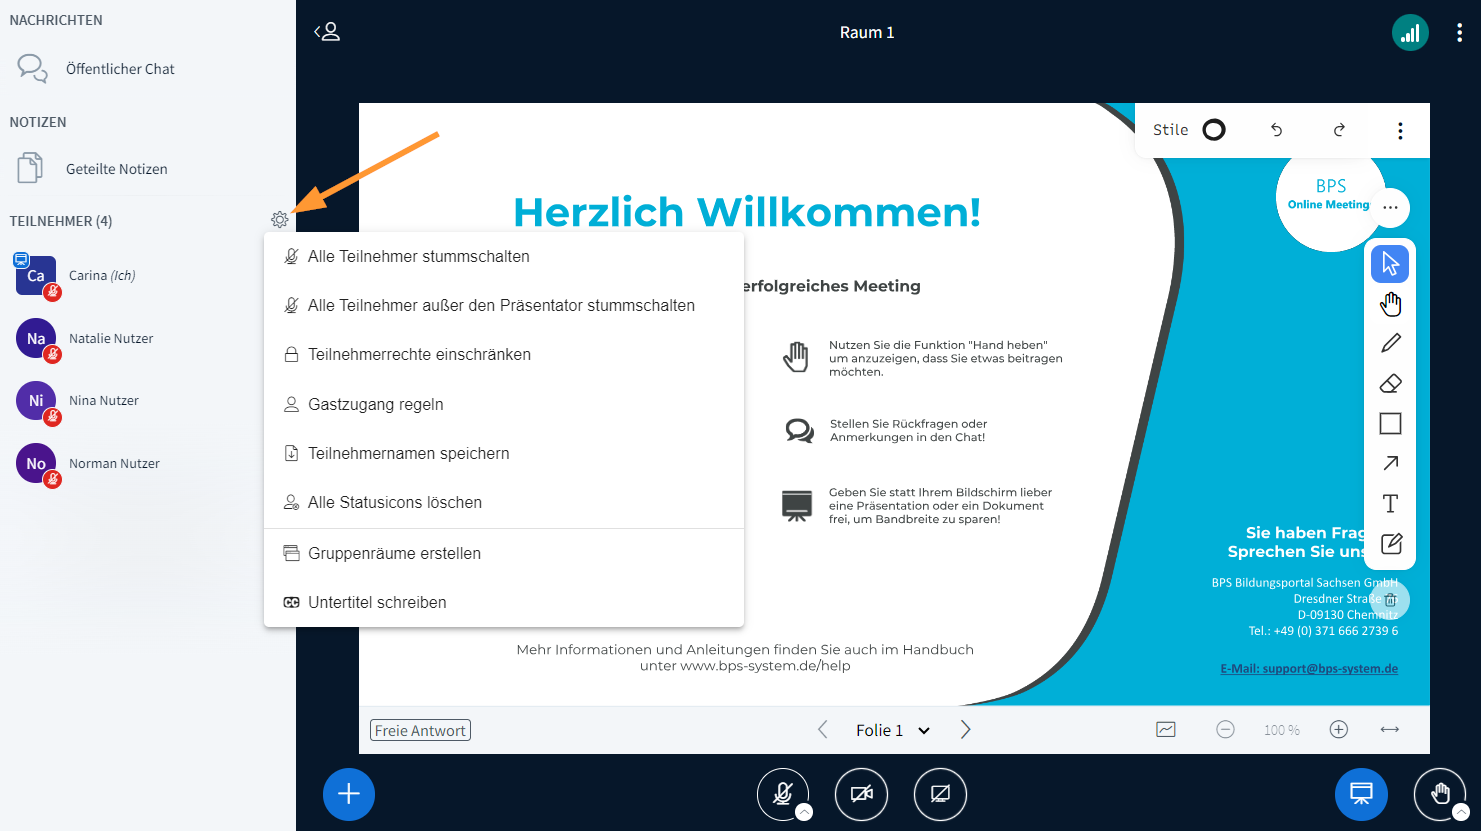This screenshot has height=831, width=1481.
Task: Open the whiteboard overflow menu
Action: coord(1400,130)
